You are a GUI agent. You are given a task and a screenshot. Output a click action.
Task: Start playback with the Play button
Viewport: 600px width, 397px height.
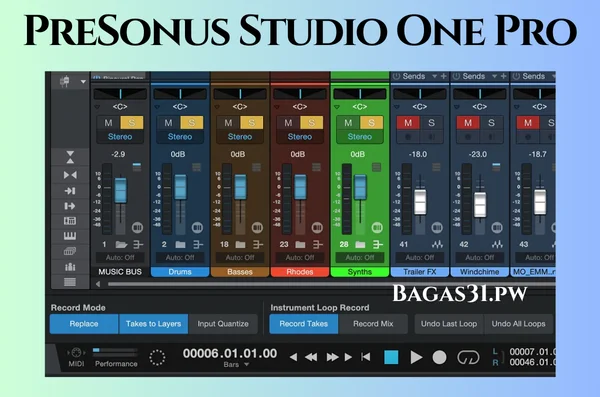click(x=416, y=357)
